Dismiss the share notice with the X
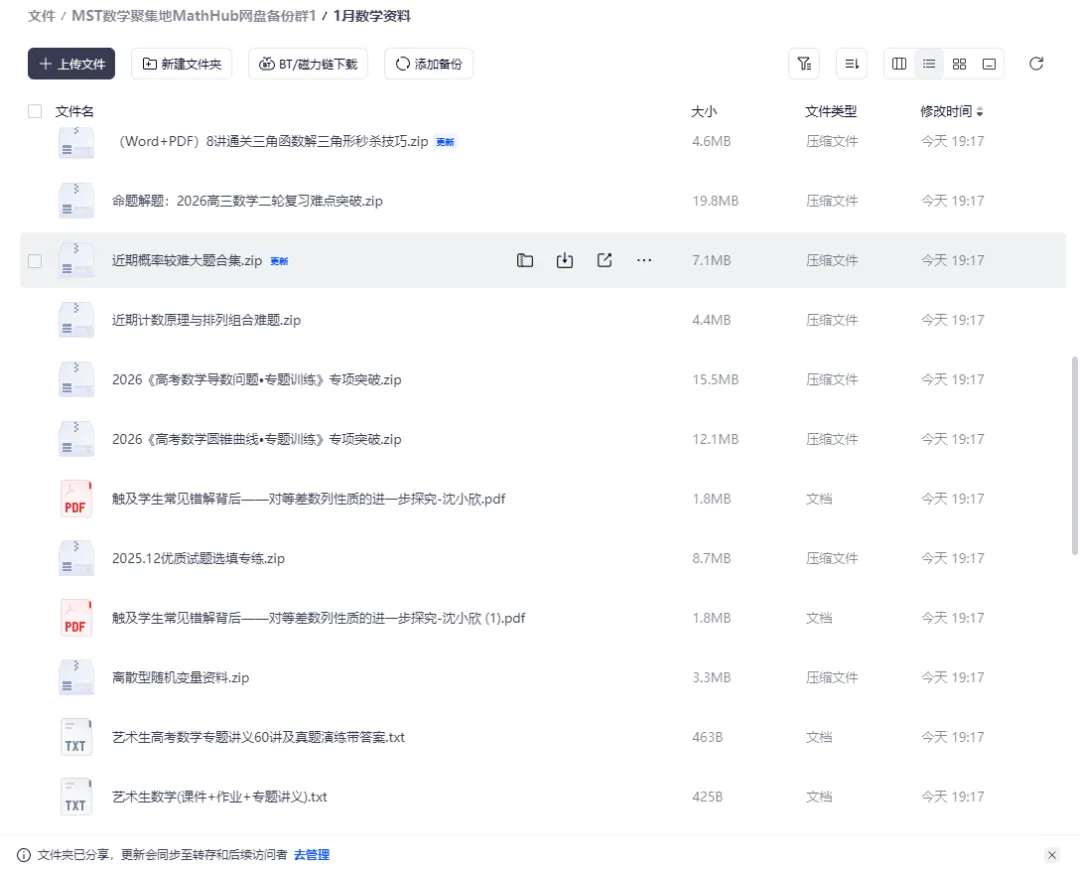The height and width of the screenshot is (874, 1080). coord(1052,855)
